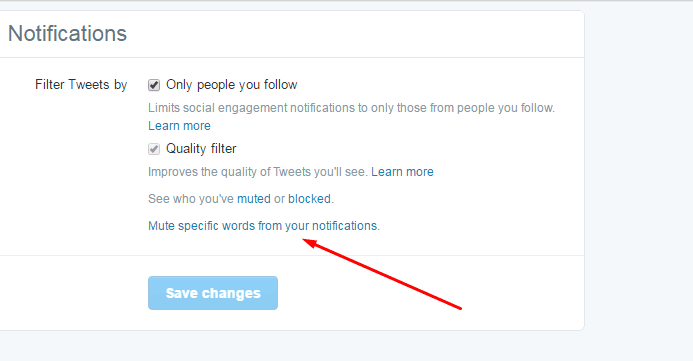Uncheck the Only people you follow checkbox
693x361 pixels.
point(154,85)
